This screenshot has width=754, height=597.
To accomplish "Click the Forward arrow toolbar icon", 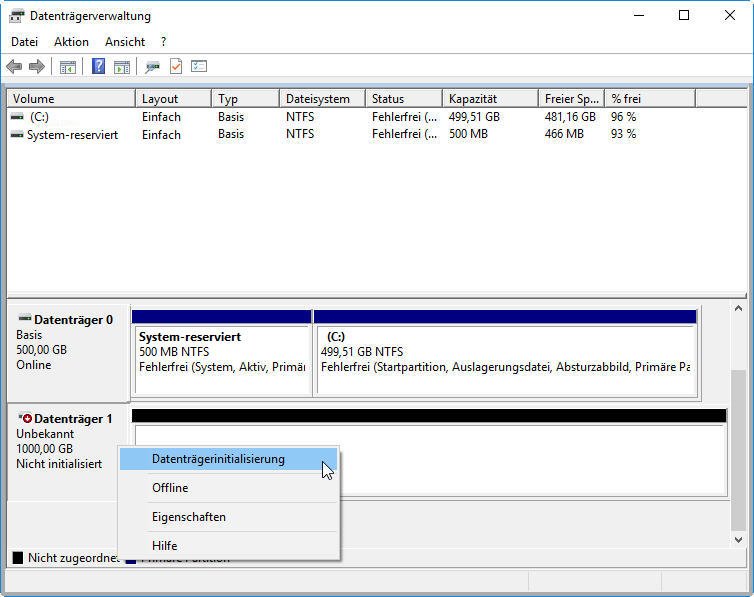I will [37, 66].
